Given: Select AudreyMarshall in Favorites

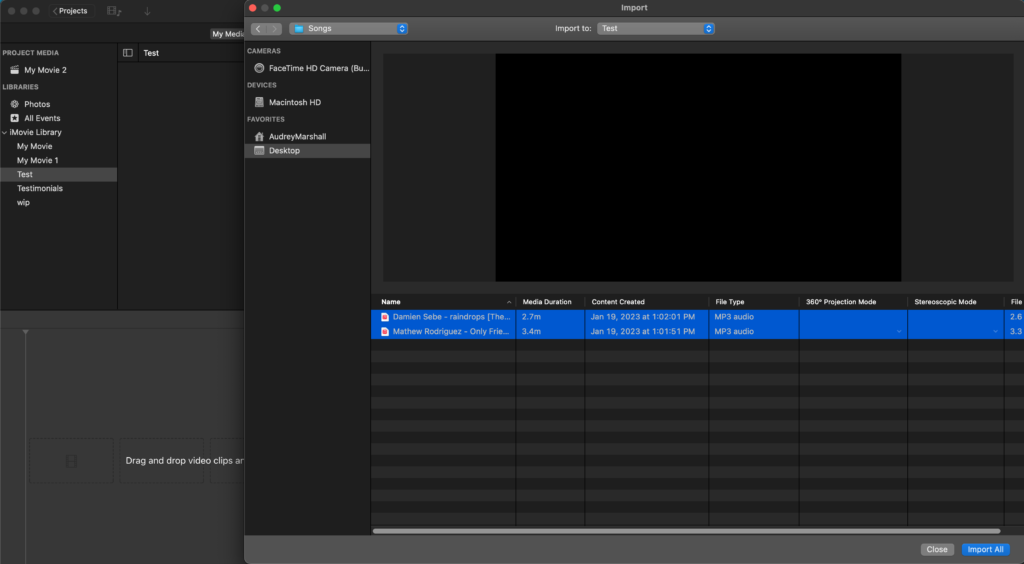Looking at the screenshot, I should coord(297,136).
